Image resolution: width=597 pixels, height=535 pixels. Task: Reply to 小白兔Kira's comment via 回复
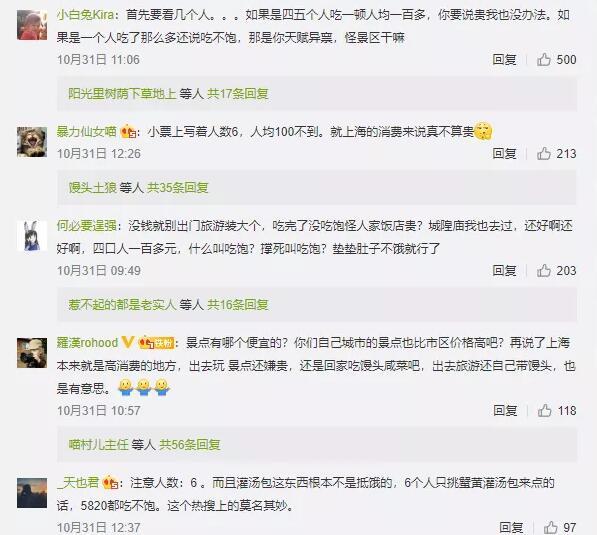coord(504,59)
